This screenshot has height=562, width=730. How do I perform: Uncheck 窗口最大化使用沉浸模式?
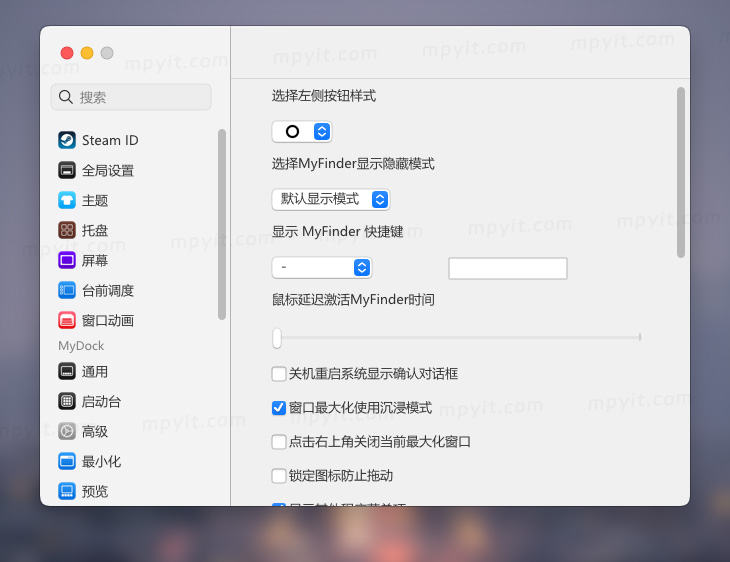278,408
